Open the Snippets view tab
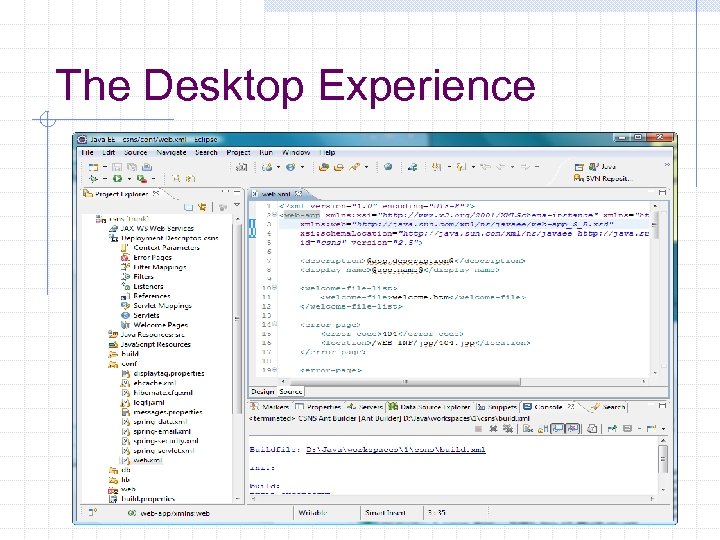 (497, 407)
